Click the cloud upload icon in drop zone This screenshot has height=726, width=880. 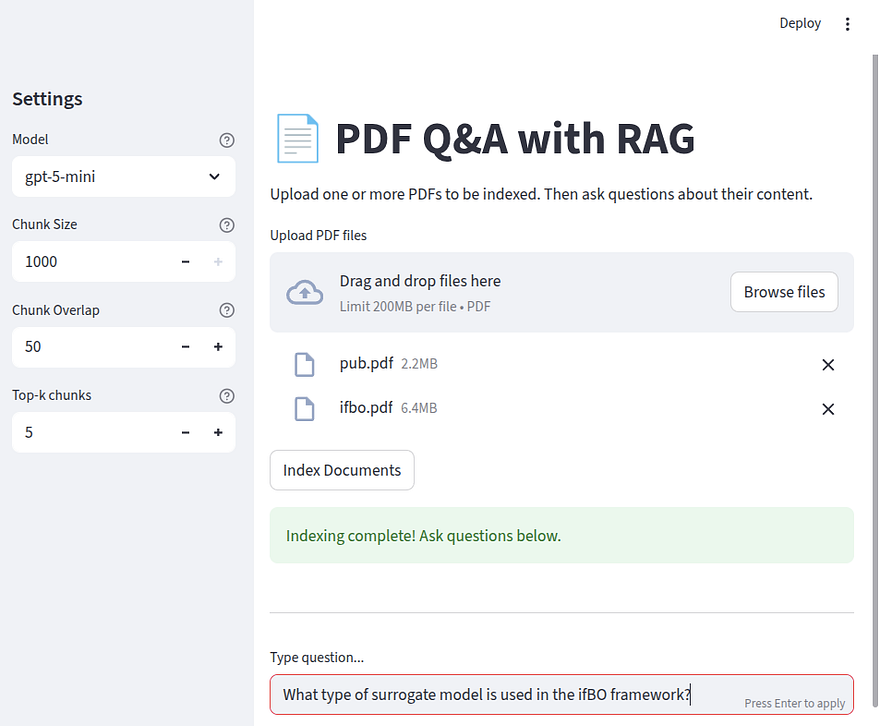pyautogui.click(x=305, y=291)
